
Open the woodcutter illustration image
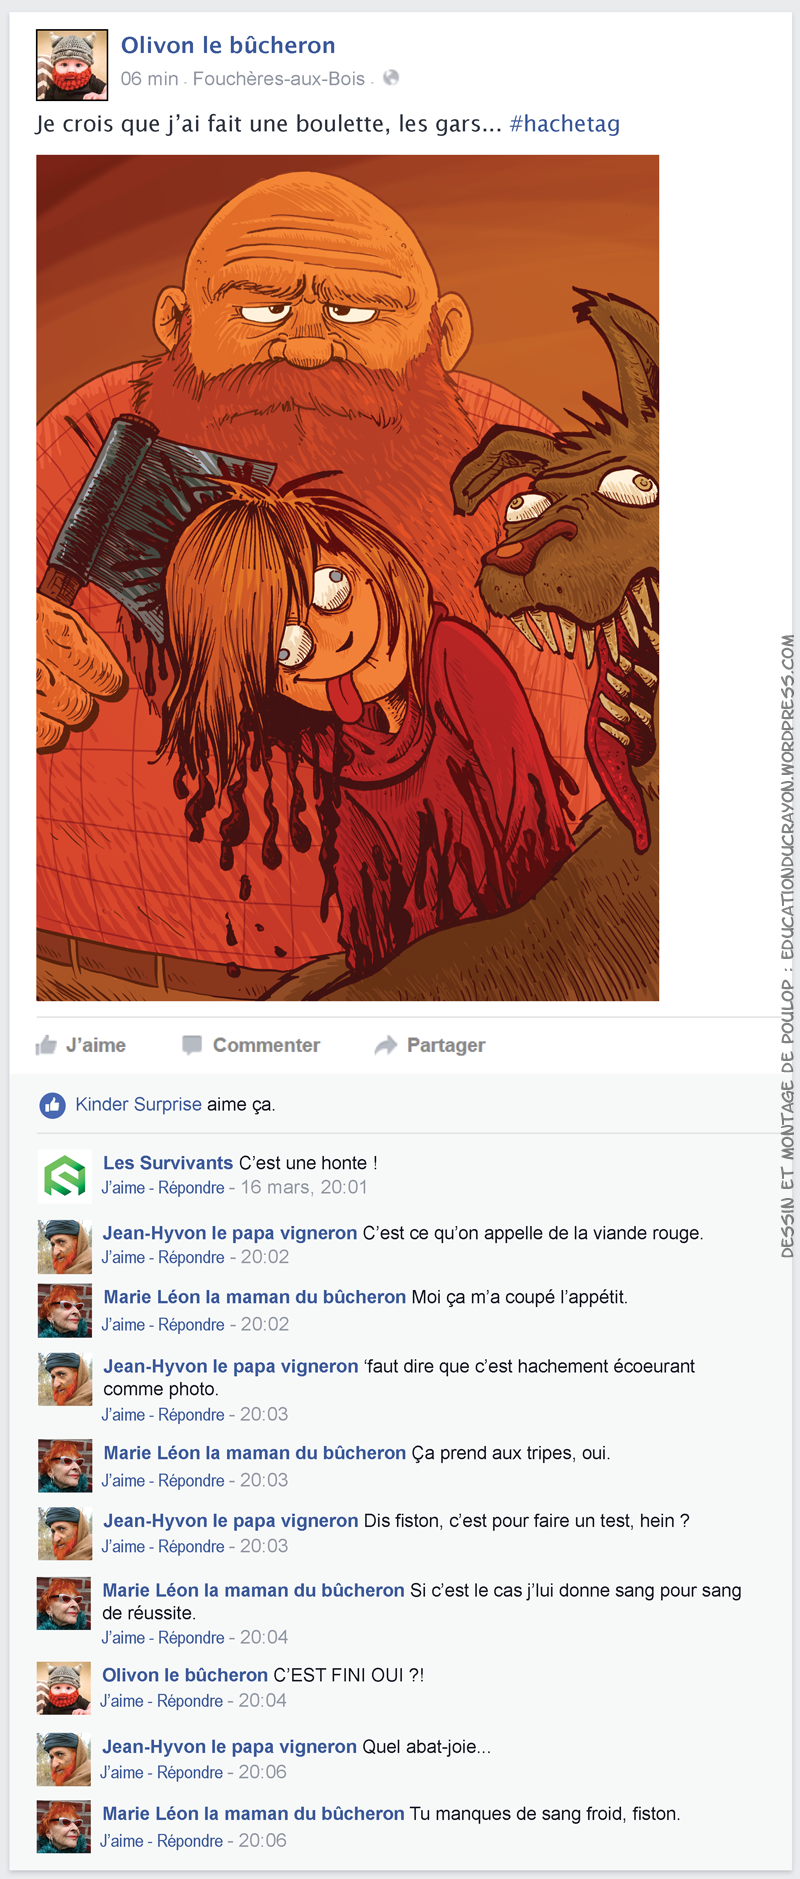pyautogui.click(x=348, y=578)
